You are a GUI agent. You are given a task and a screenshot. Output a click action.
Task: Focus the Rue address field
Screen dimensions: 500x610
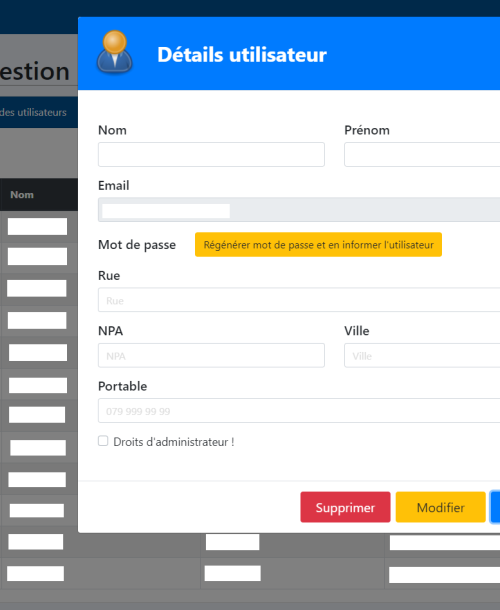point(299,300)
